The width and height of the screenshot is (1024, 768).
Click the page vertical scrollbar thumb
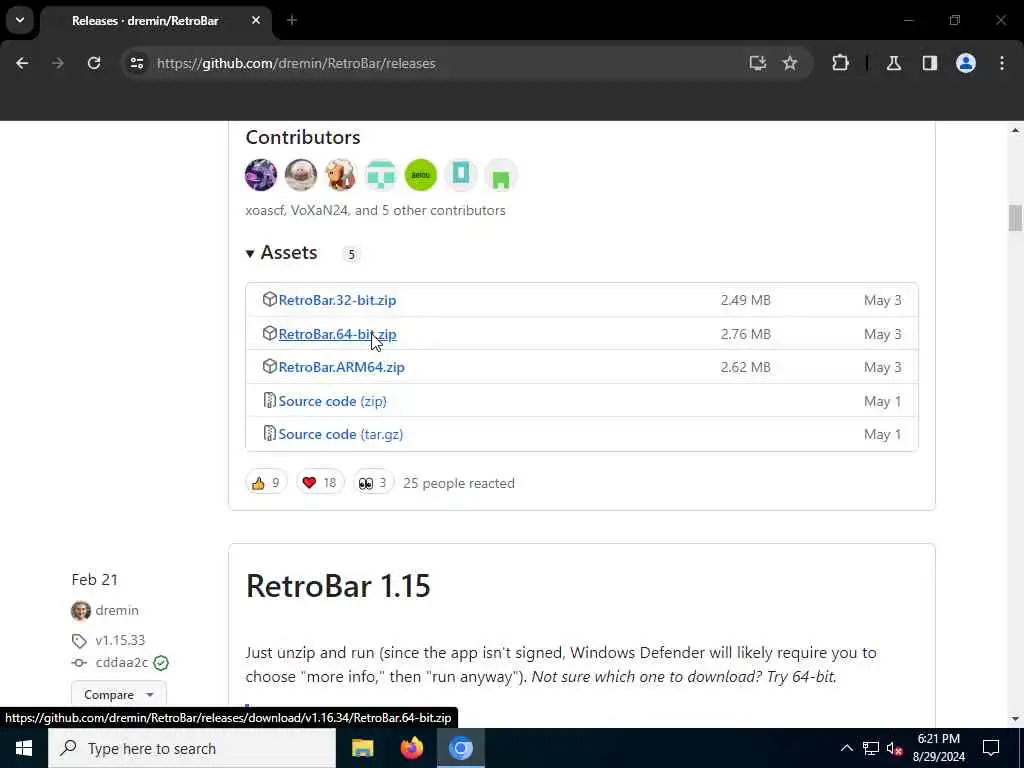(x=1015, y=218)
